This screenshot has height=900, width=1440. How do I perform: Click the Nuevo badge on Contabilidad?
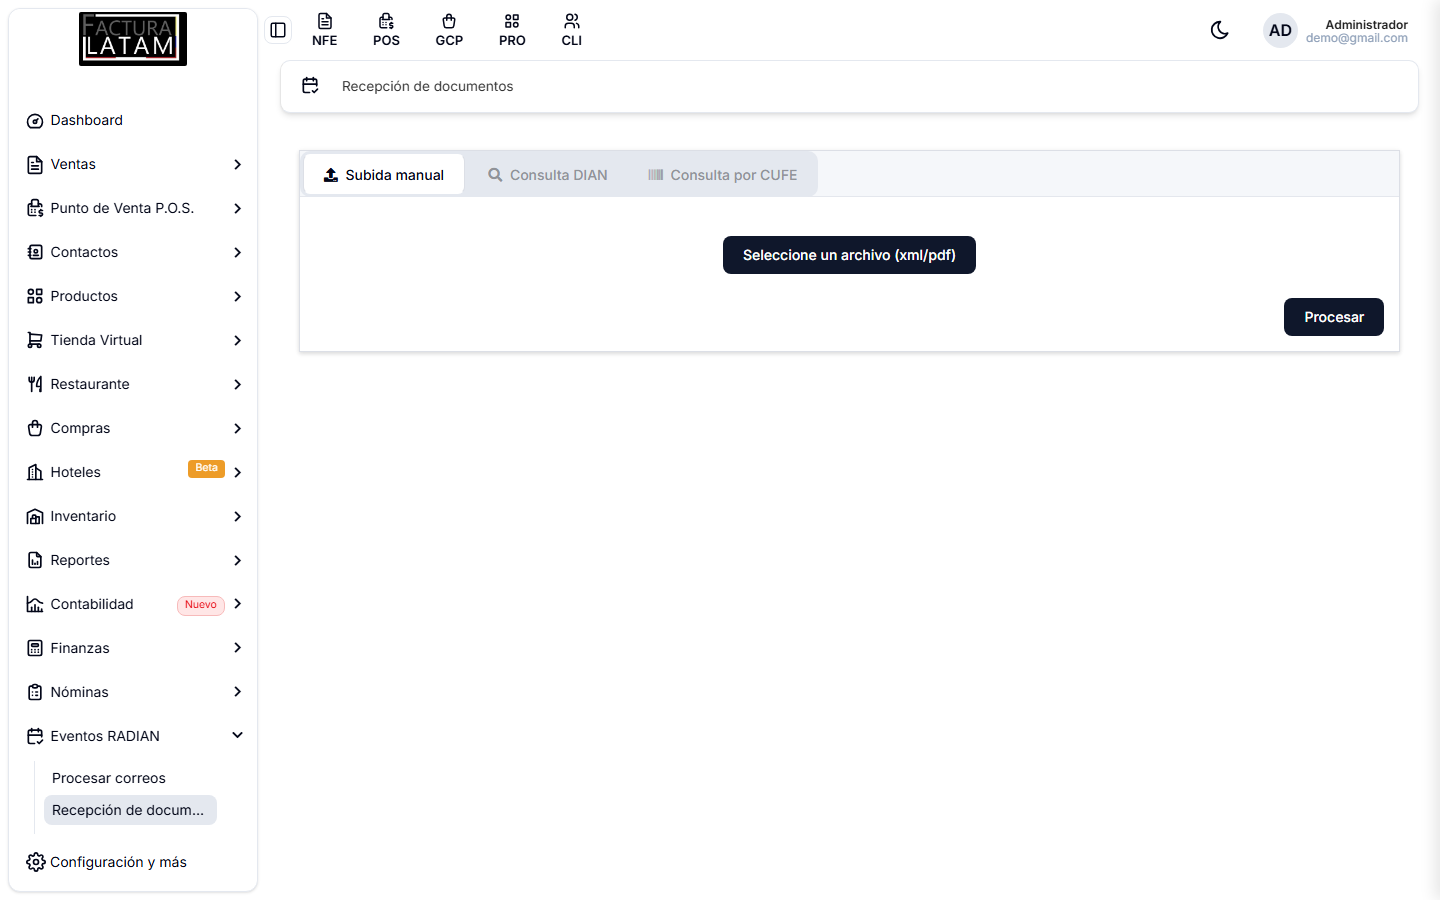[x=201, y=605]
